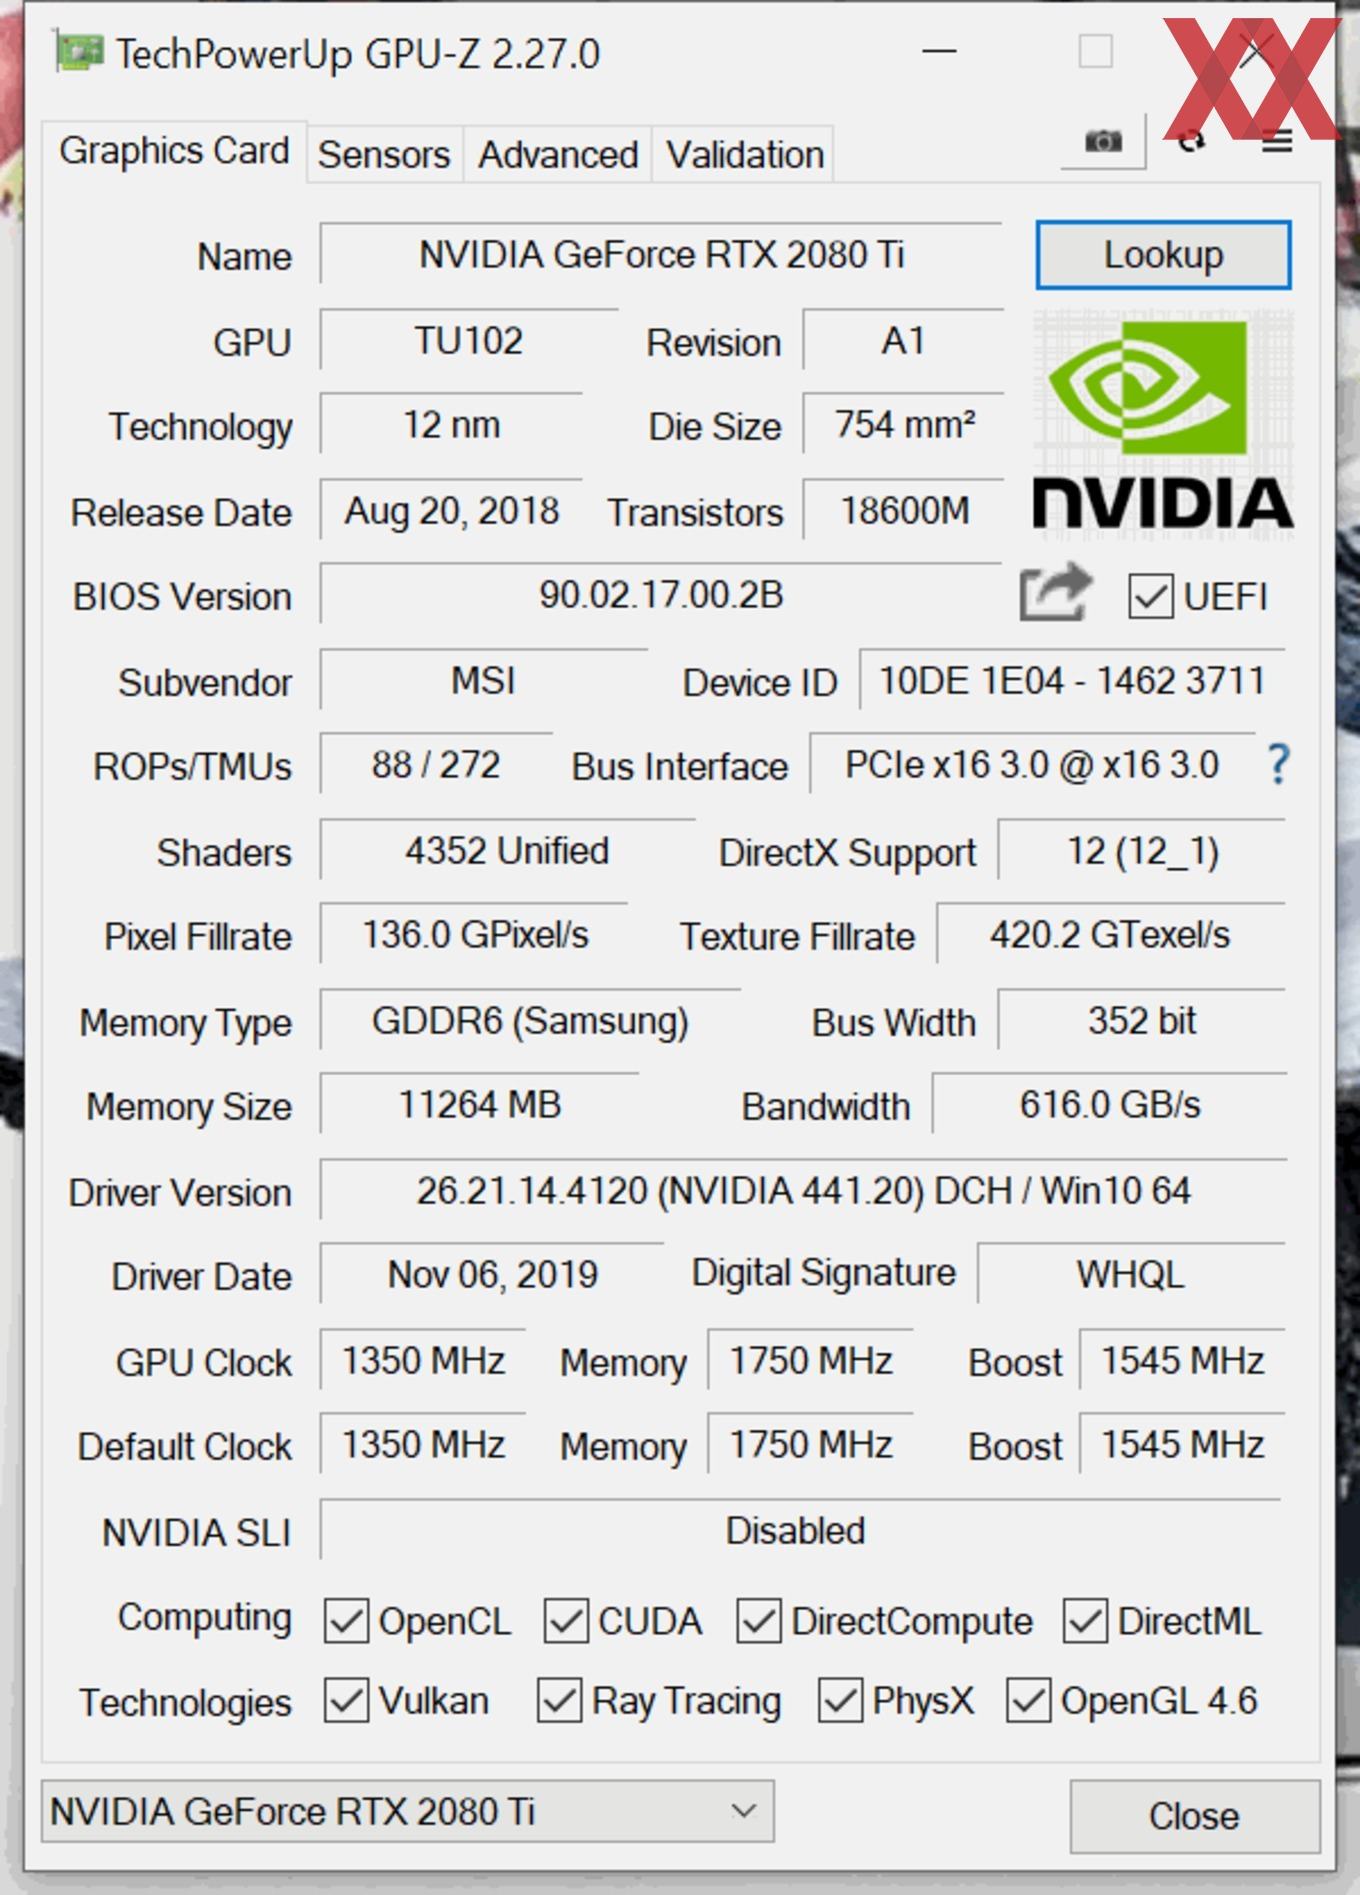The width and height of the screenshot is (1360, 1895).
Task: Toggle the Vulkan checkbox
Action: tap(346, 1701)
